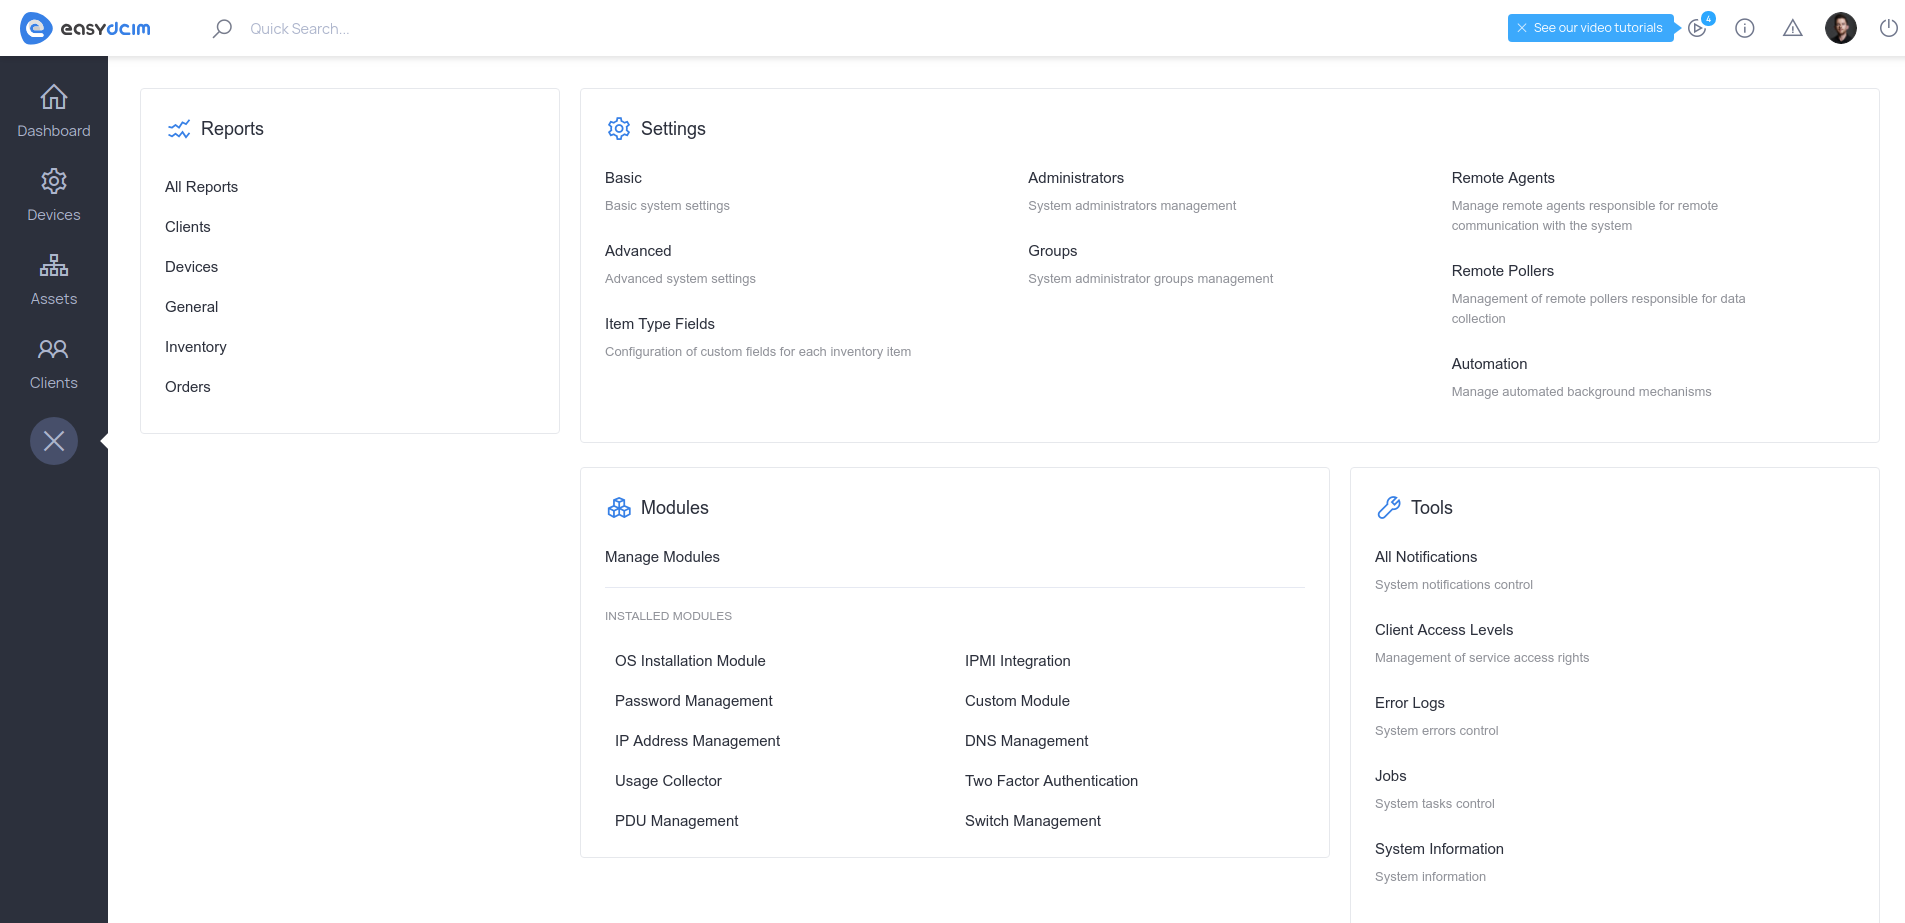Open Devices in the sidebar

54,196
